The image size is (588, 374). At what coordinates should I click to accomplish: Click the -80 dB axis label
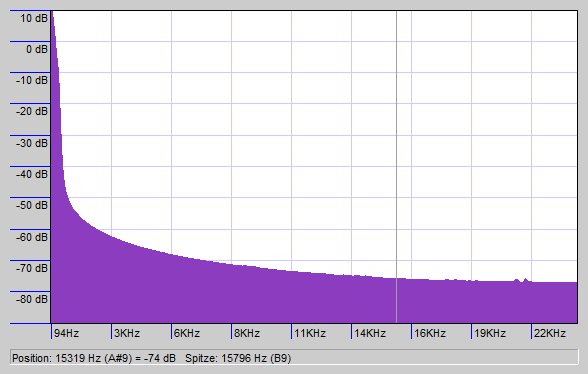click(32, 299)
